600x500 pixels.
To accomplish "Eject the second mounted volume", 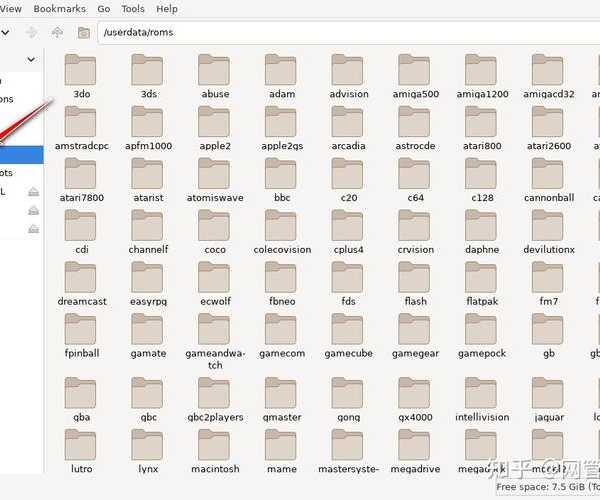I will click(x=34, y=210).
